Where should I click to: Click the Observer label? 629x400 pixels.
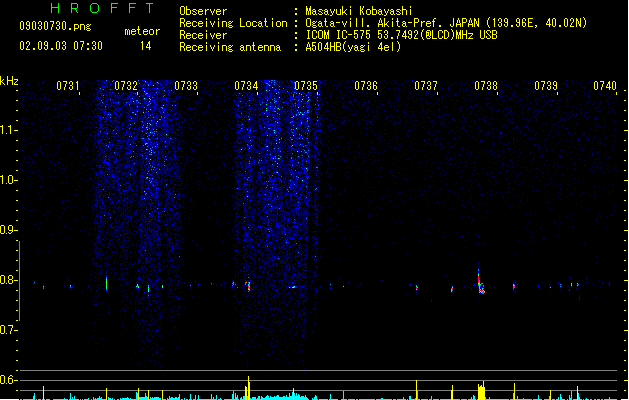[x=203, y=11]
